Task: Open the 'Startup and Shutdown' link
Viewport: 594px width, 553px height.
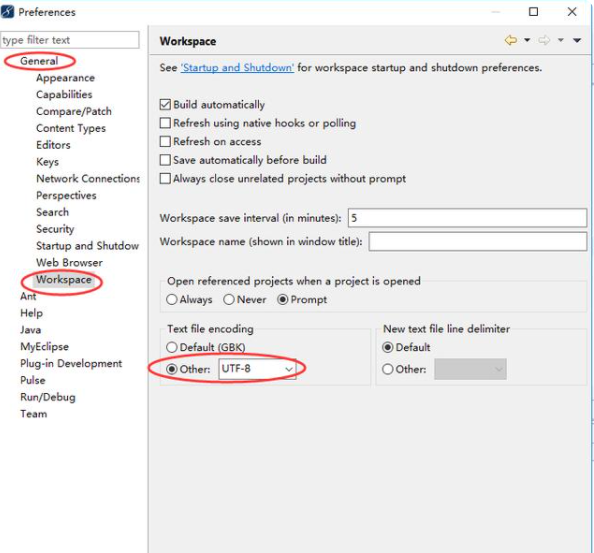Action: tap(237, 68)
